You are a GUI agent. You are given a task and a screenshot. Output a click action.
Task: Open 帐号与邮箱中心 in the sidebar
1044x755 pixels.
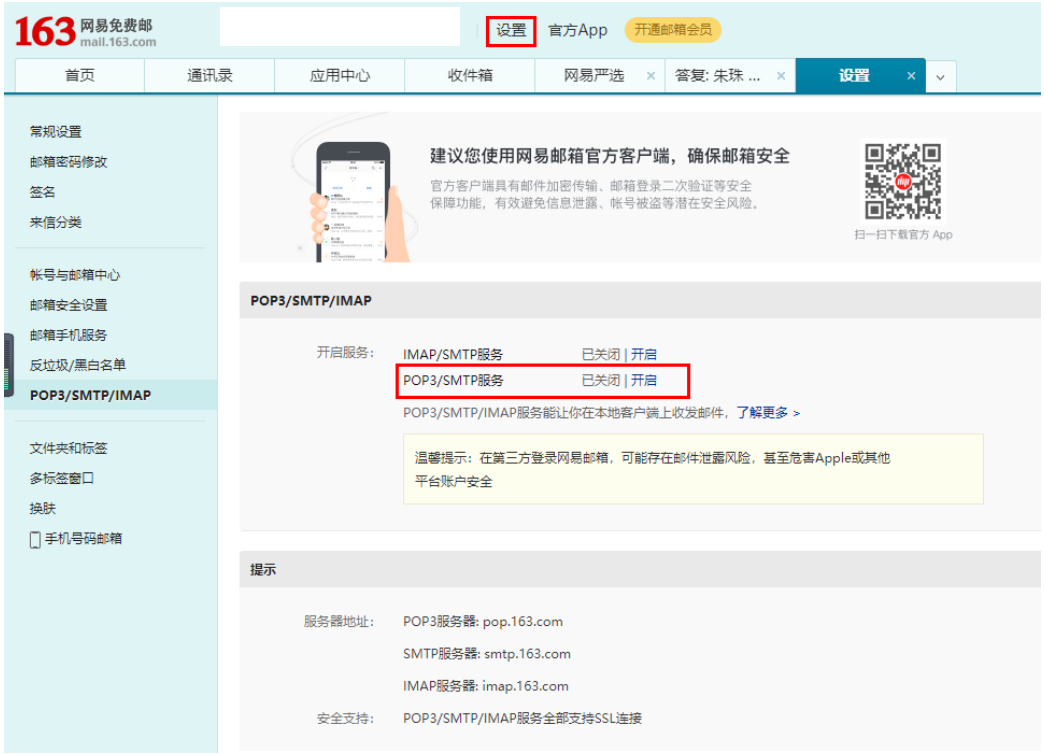pyautogui.click(x=75, y=275)
